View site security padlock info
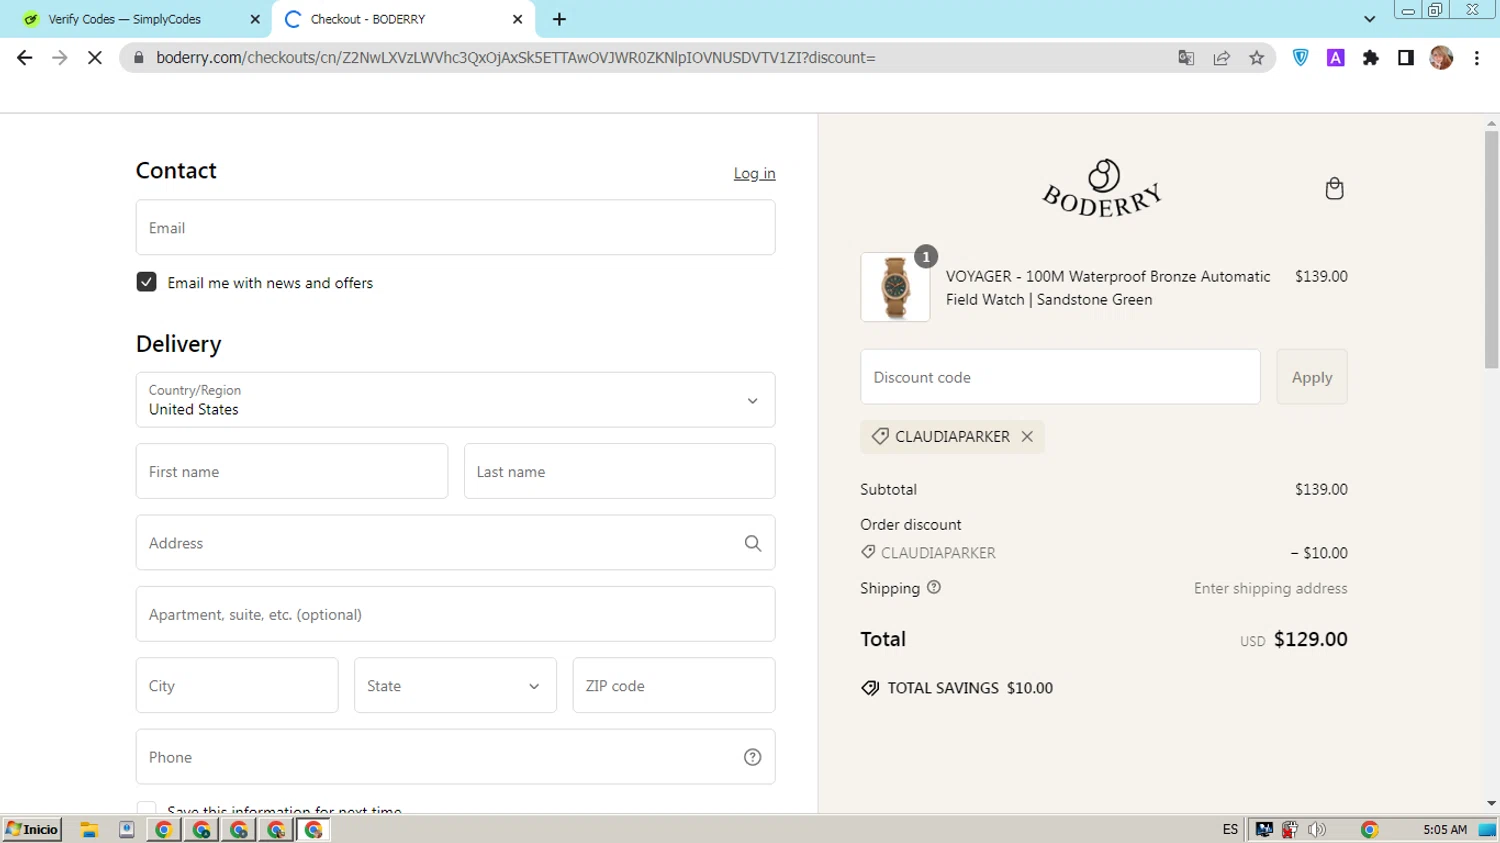 coord(138,58)
